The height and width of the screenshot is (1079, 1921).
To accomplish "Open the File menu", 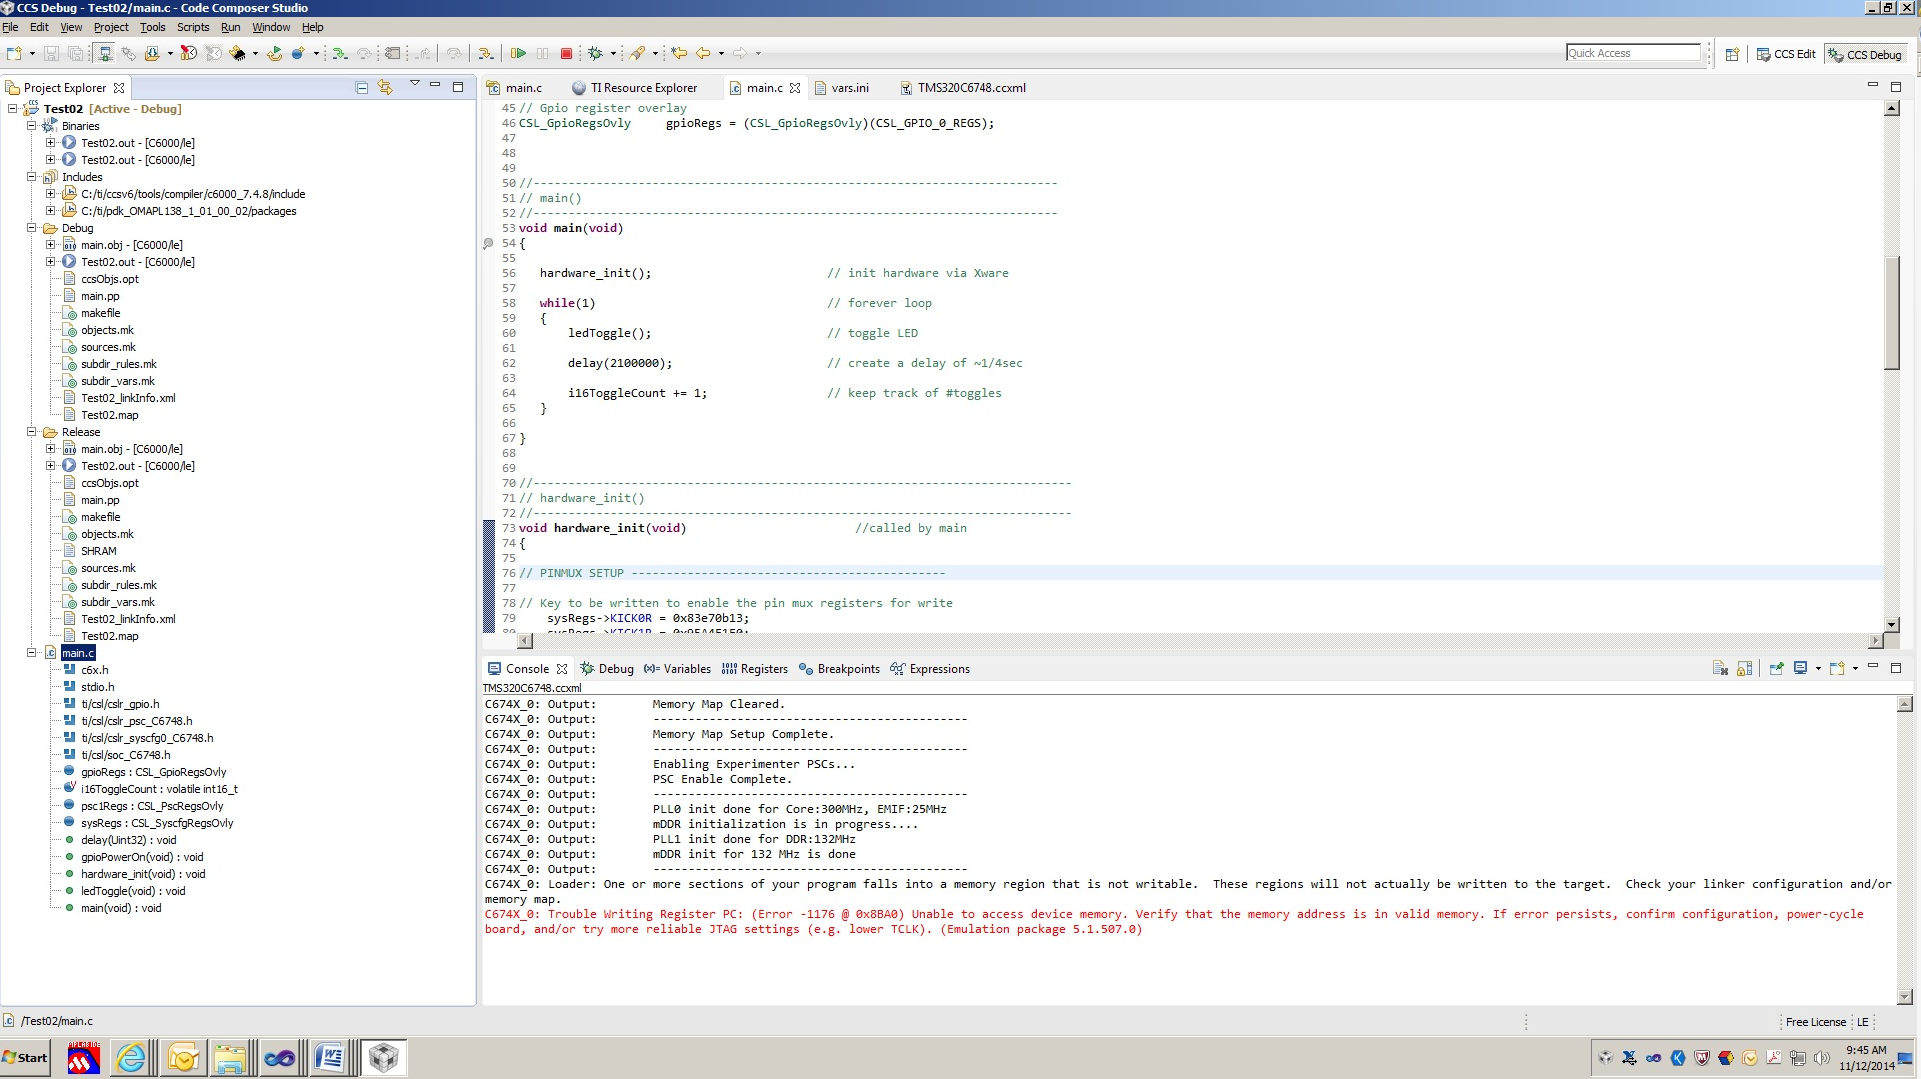I will pos(10,27).
